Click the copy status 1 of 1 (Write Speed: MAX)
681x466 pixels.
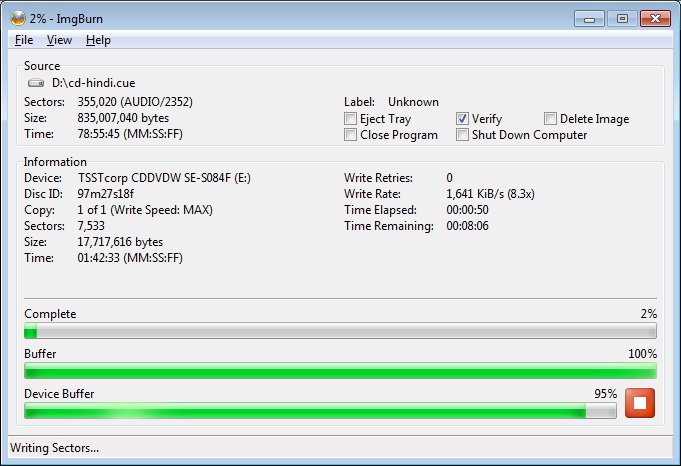point(145,210)
